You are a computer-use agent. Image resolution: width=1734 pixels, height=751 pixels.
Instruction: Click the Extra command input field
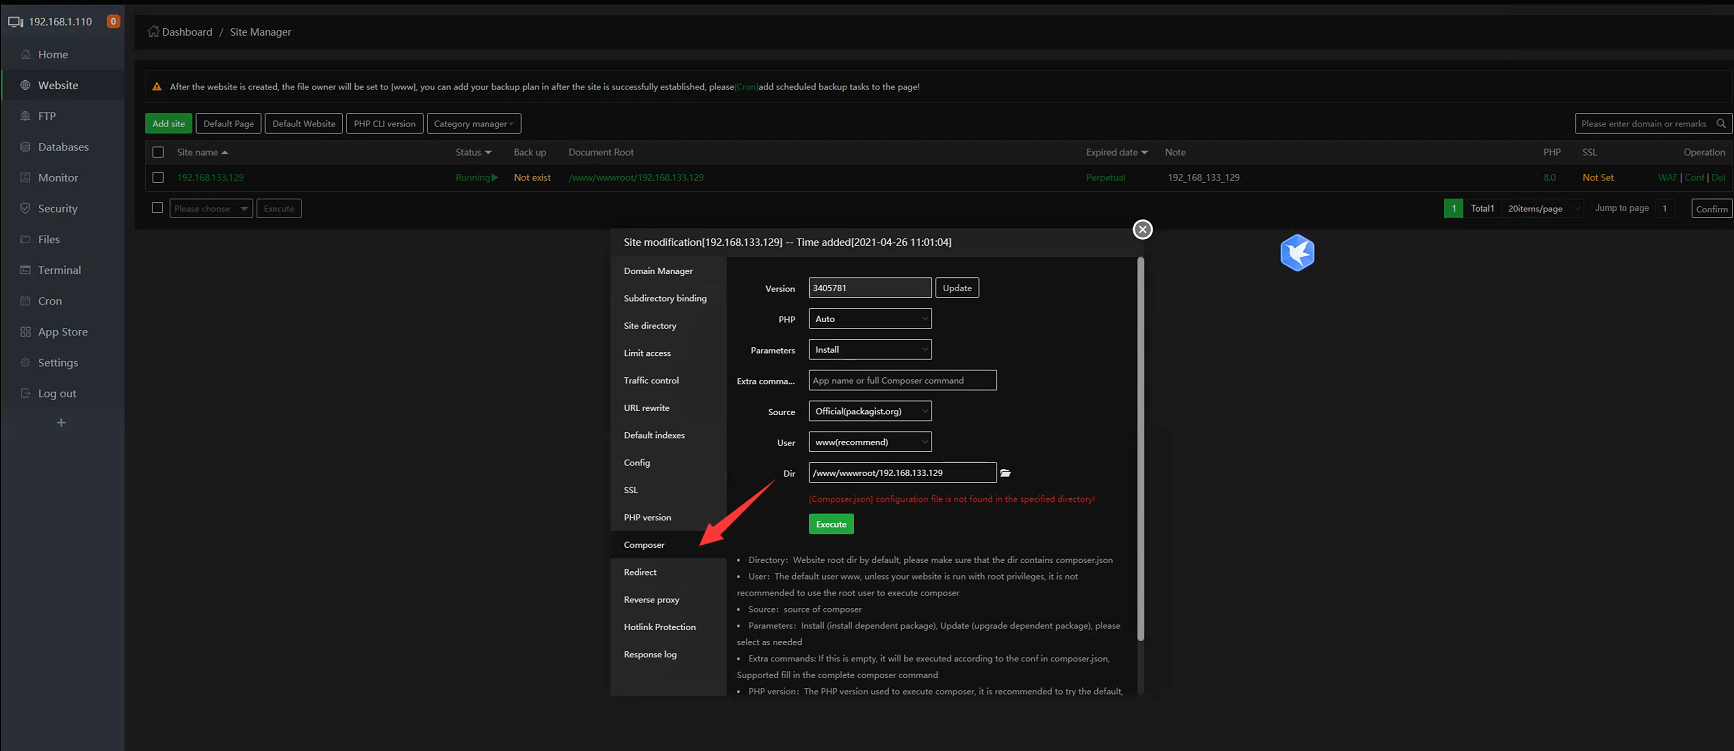coord(901,381)
